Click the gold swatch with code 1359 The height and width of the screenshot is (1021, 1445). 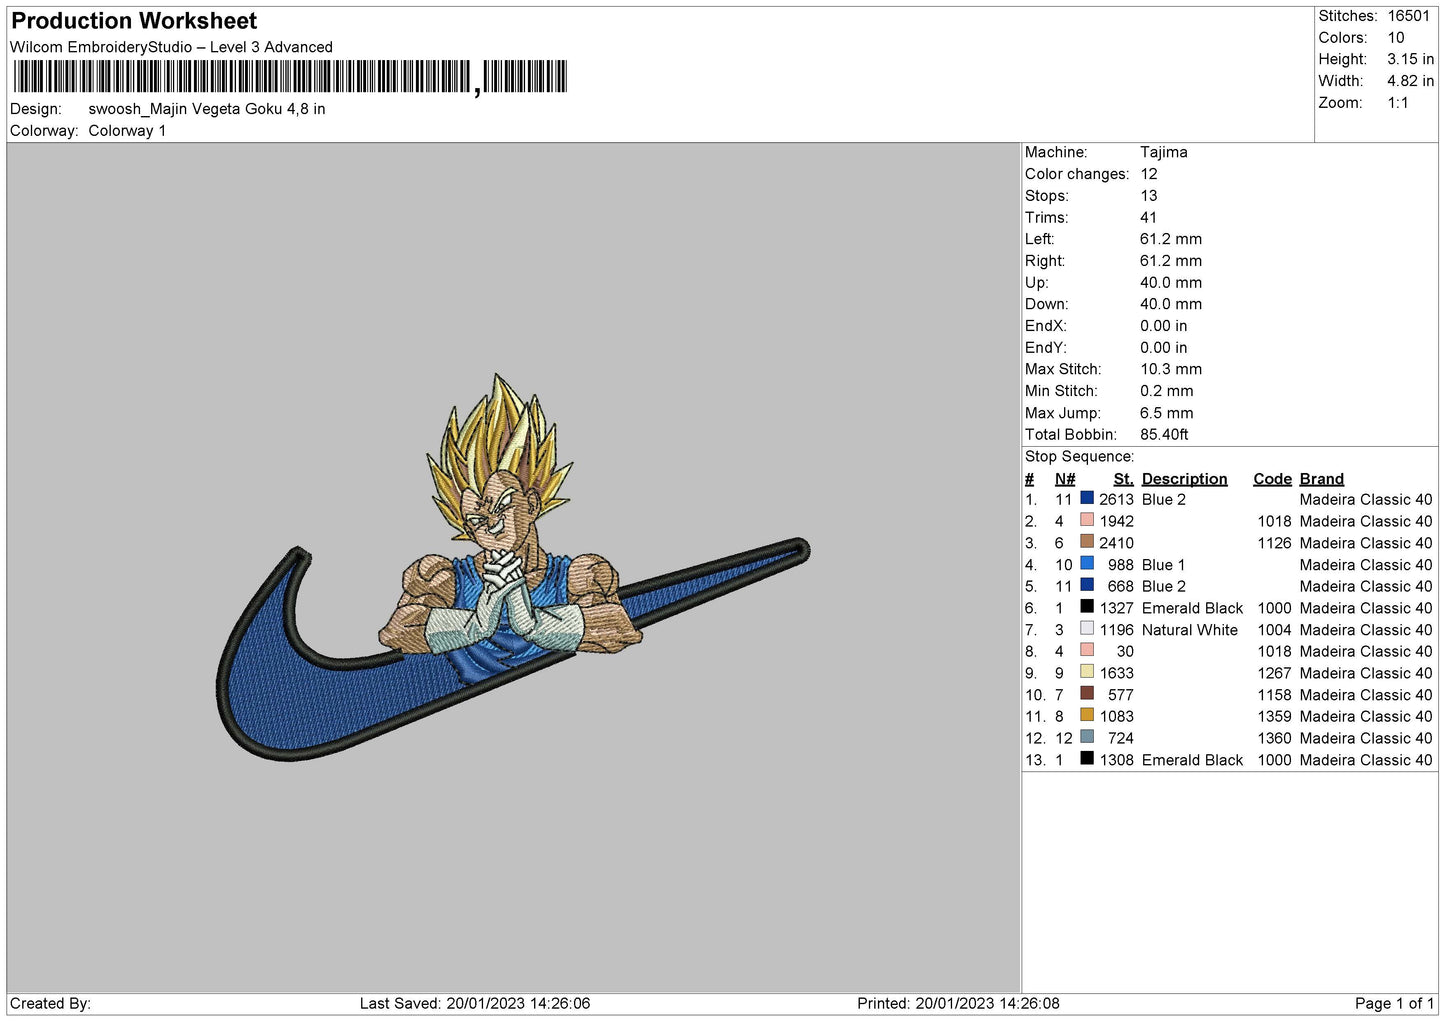pyautogui.click(x=1087, y=715)
